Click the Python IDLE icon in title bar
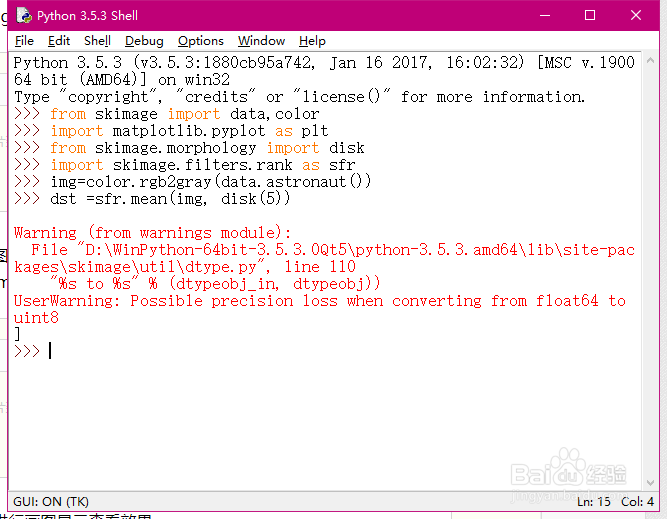This screenshot has height=519, width=667. coord(24,16)
